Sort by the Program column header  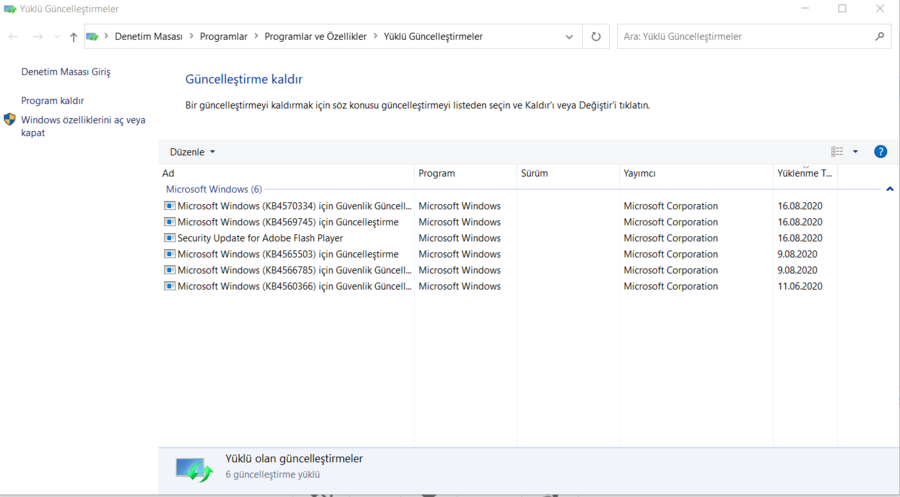tap(465, 173)
